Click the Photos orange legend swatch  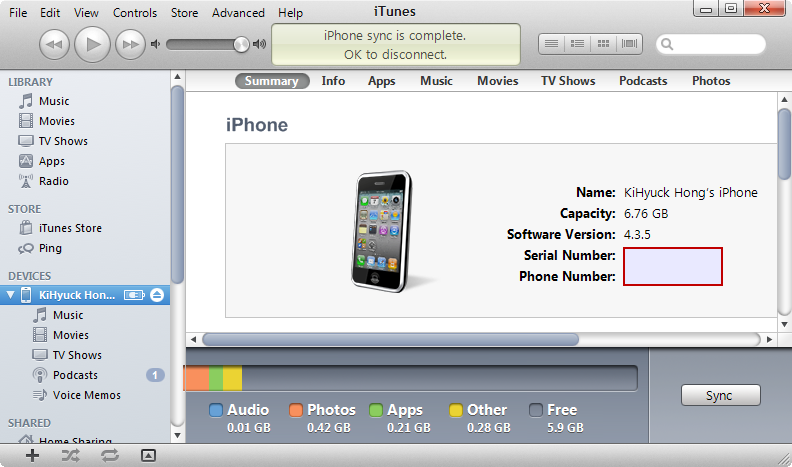point(296,410)
